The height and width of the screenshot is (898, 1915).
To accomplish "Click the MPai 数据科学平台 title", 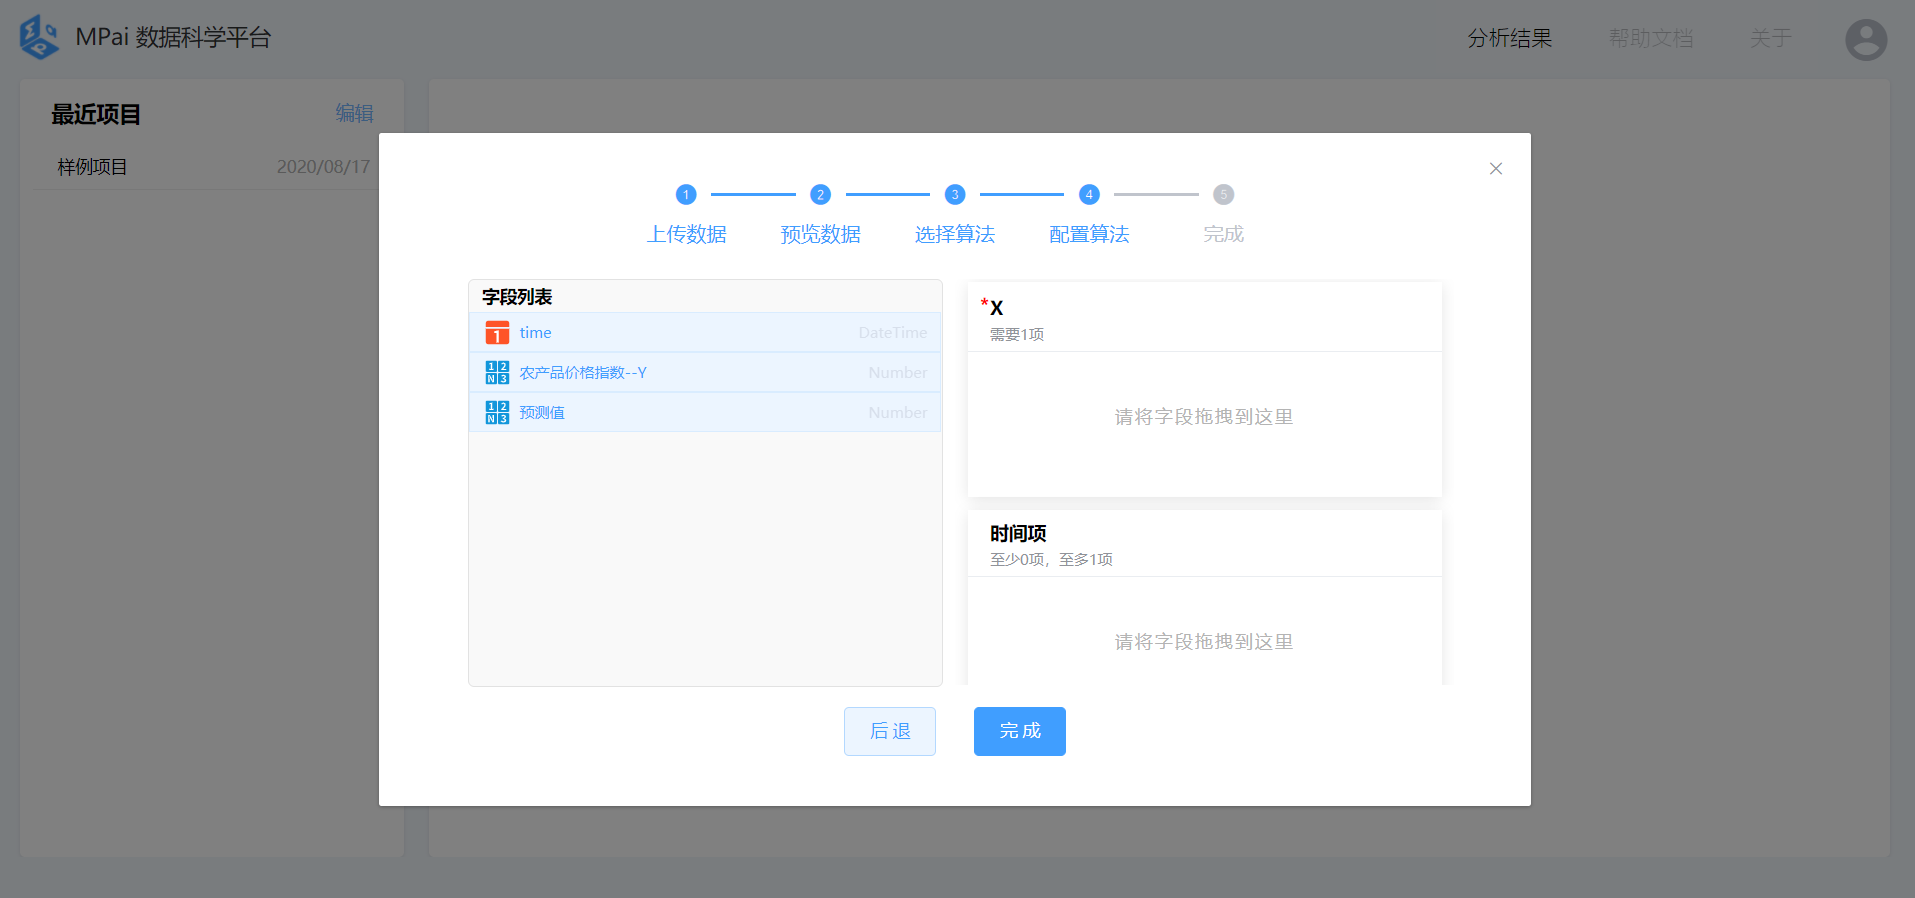I will (174, 37).
